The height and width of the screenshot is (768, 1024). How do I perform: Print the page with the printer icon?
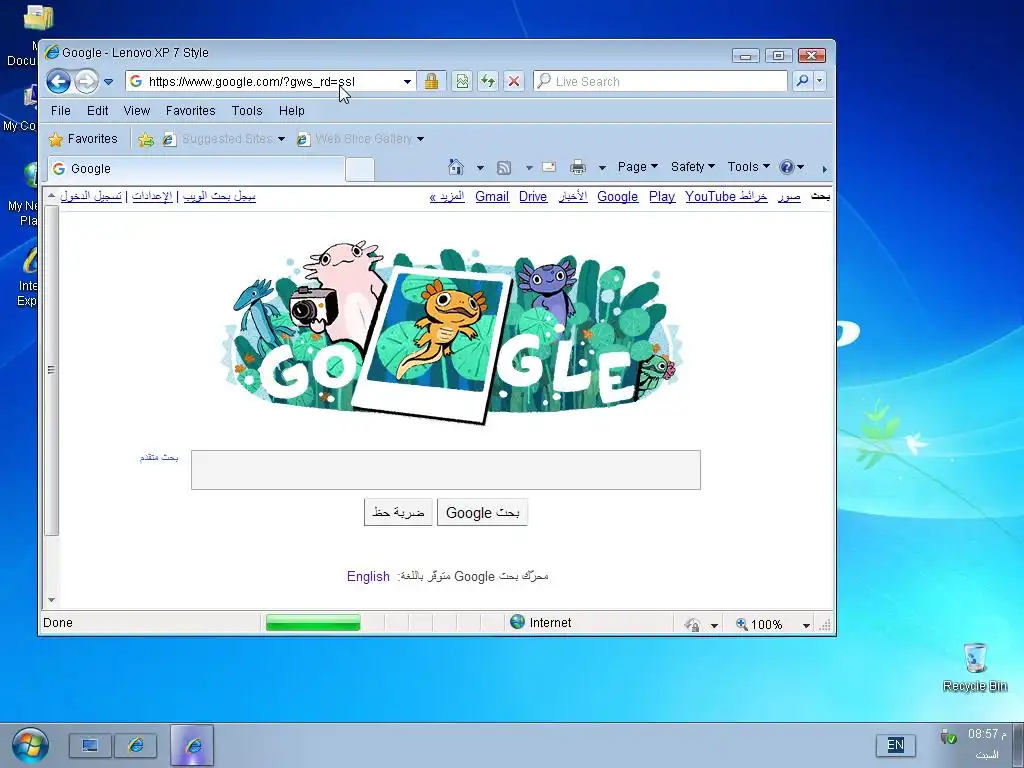578,168
